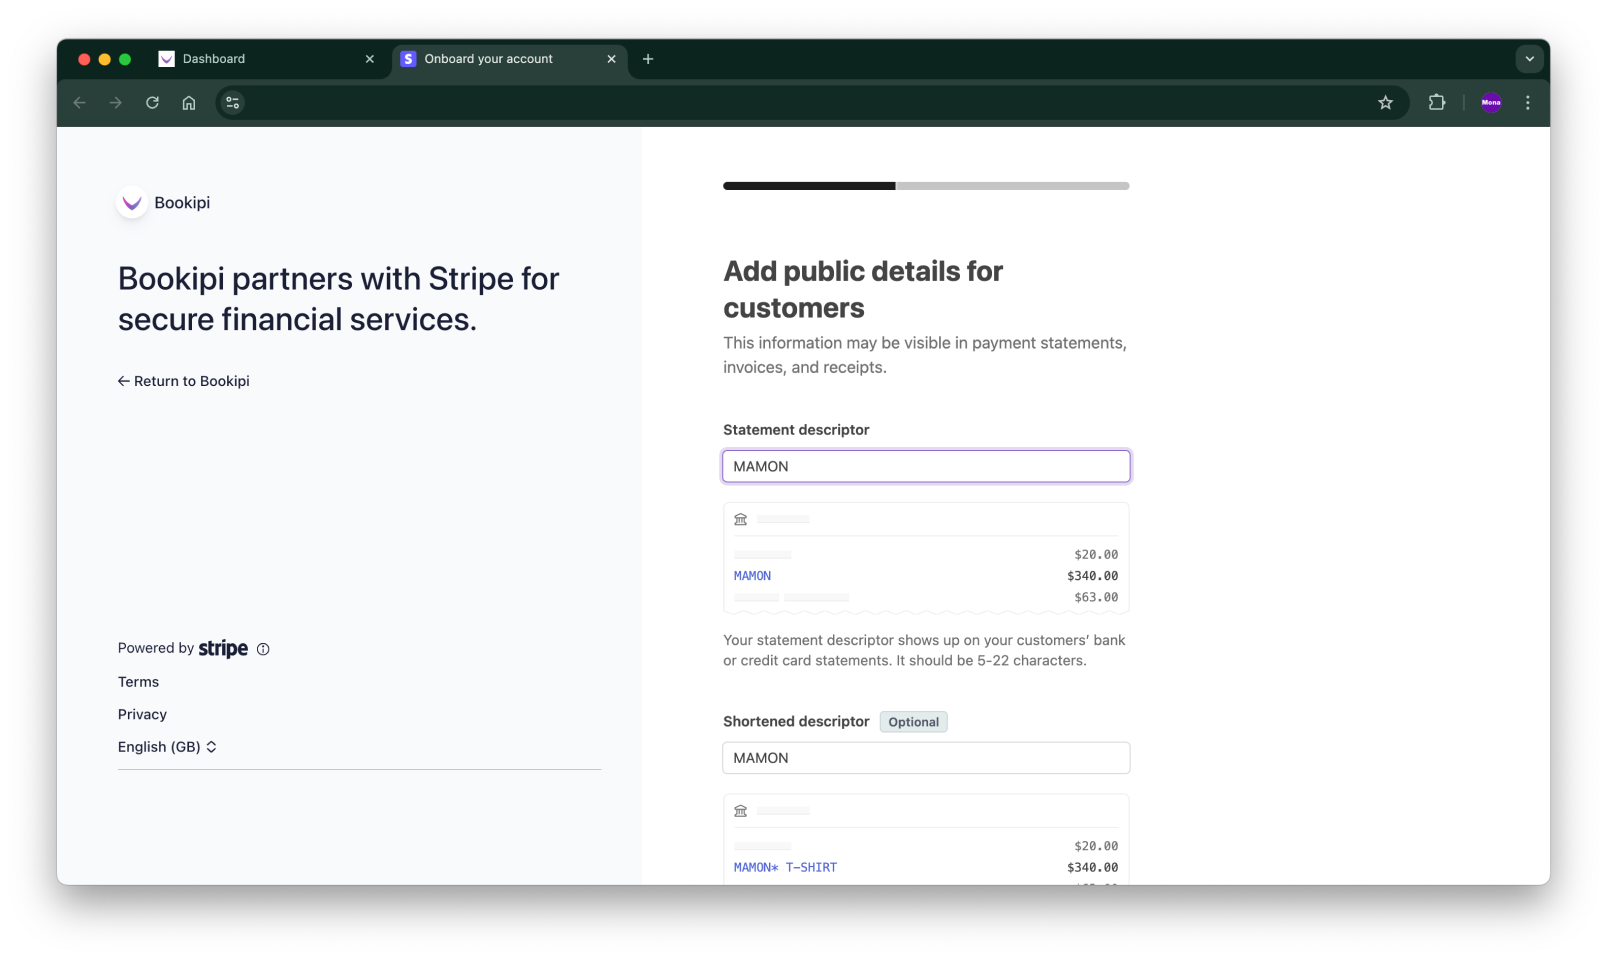Click the forward navigation arrow
Screen dimensions: 1608x960
(115, 102)
